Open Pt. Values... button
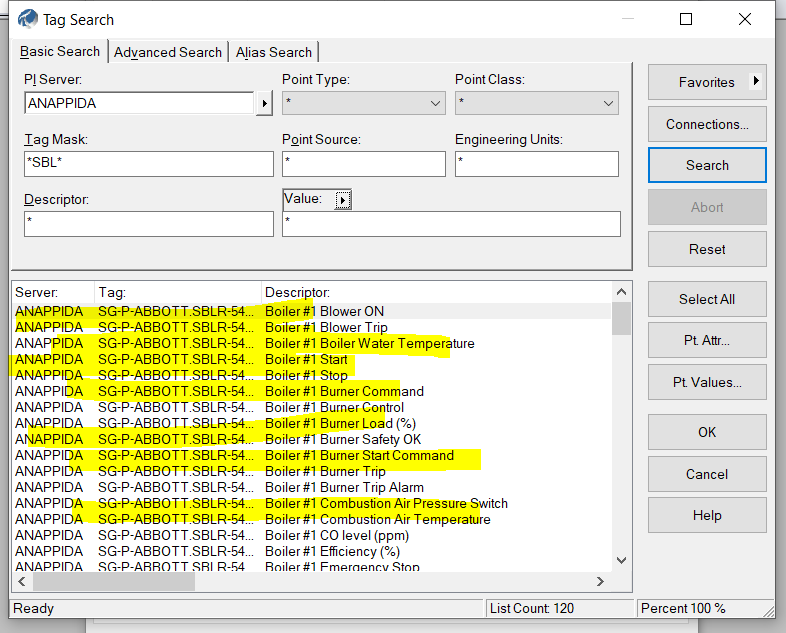 [x=707, y=382]
